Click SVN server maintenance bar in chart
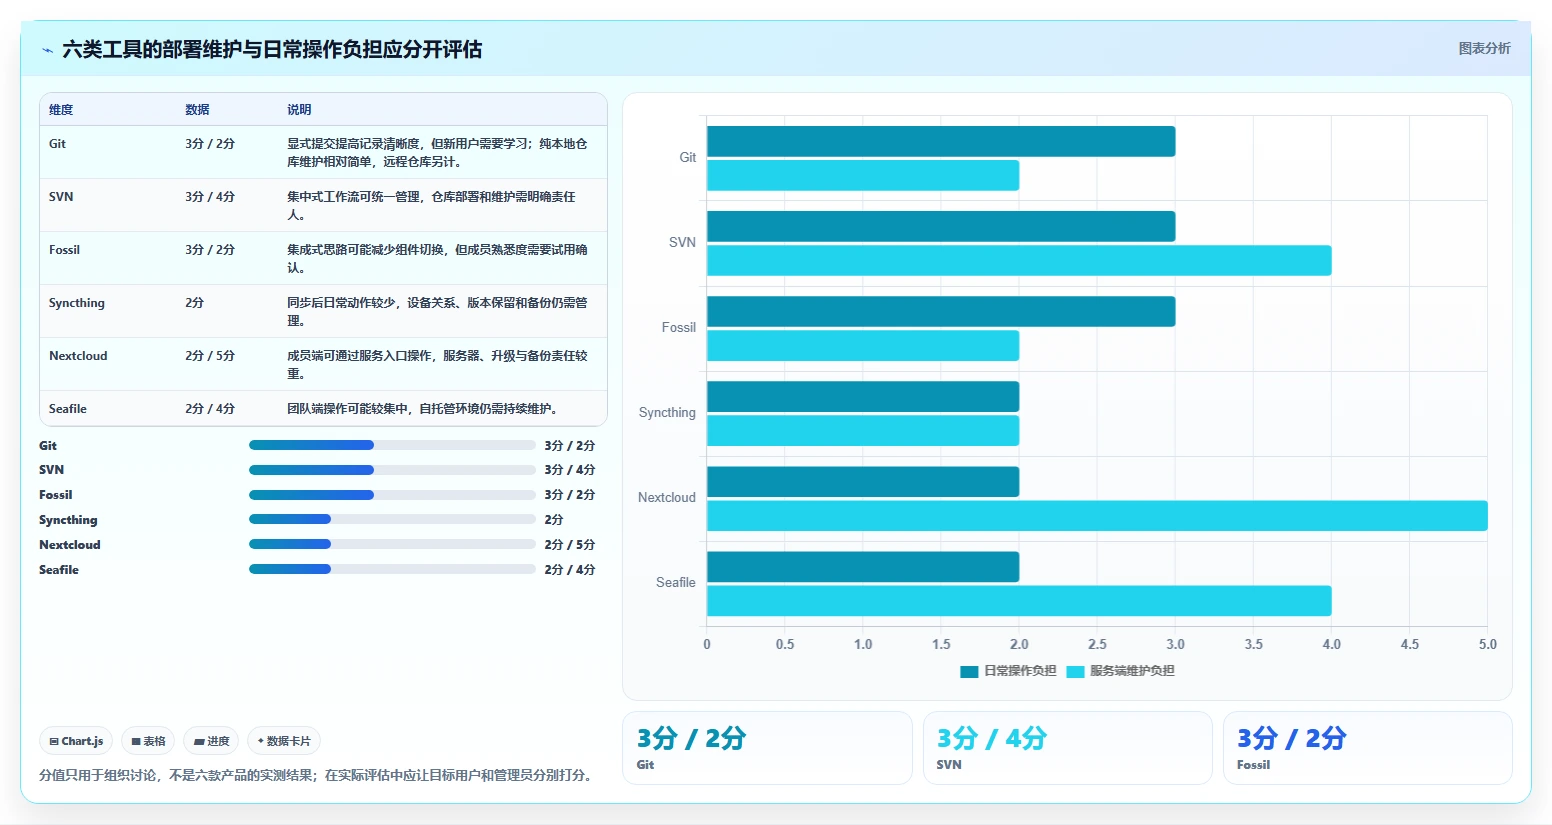Screen dimensions: 1552x825 click(x=1019, y=260)
